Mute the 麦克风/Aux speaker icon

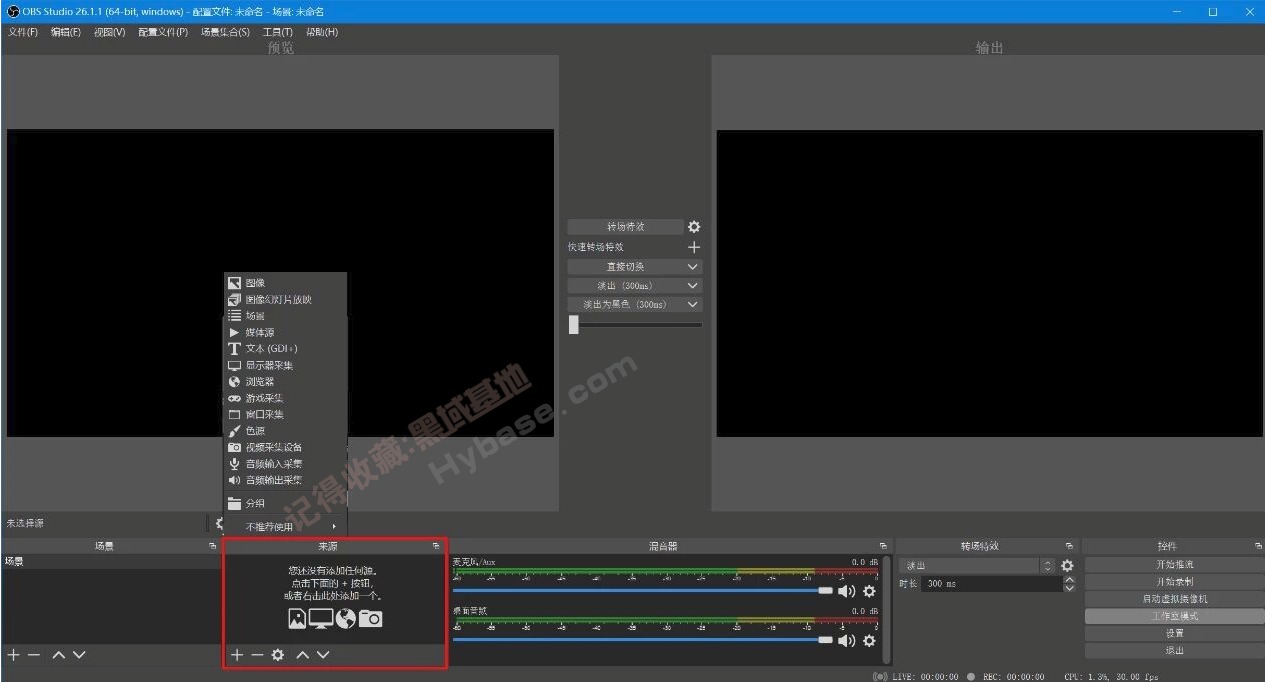point(846,591)
